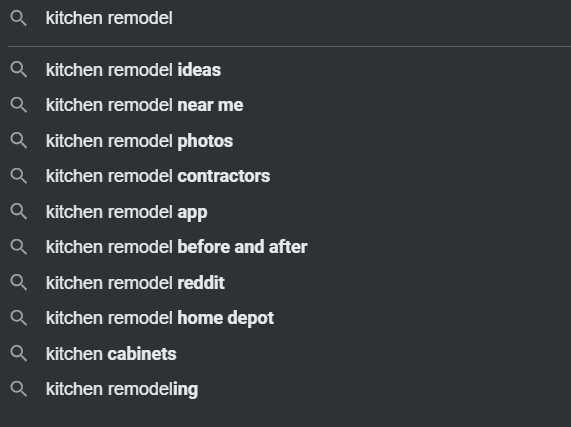Choose the 'kitchen cabinets' suggestion
Screen dimensions: 571x427
pos(286,353)
